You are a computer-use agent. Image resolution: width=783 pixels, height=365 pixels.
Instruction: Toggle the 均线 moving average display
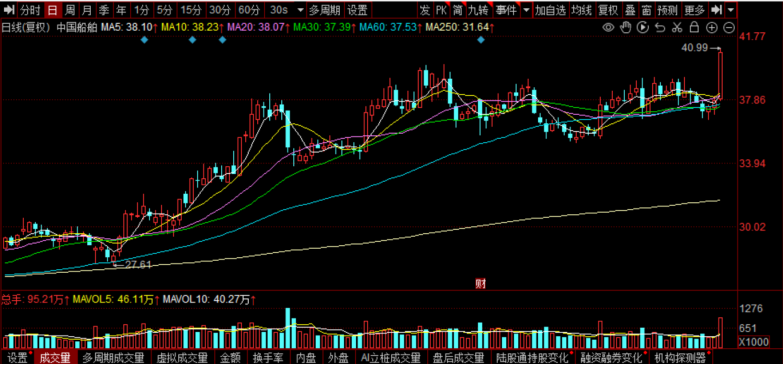tap(582, 9)
